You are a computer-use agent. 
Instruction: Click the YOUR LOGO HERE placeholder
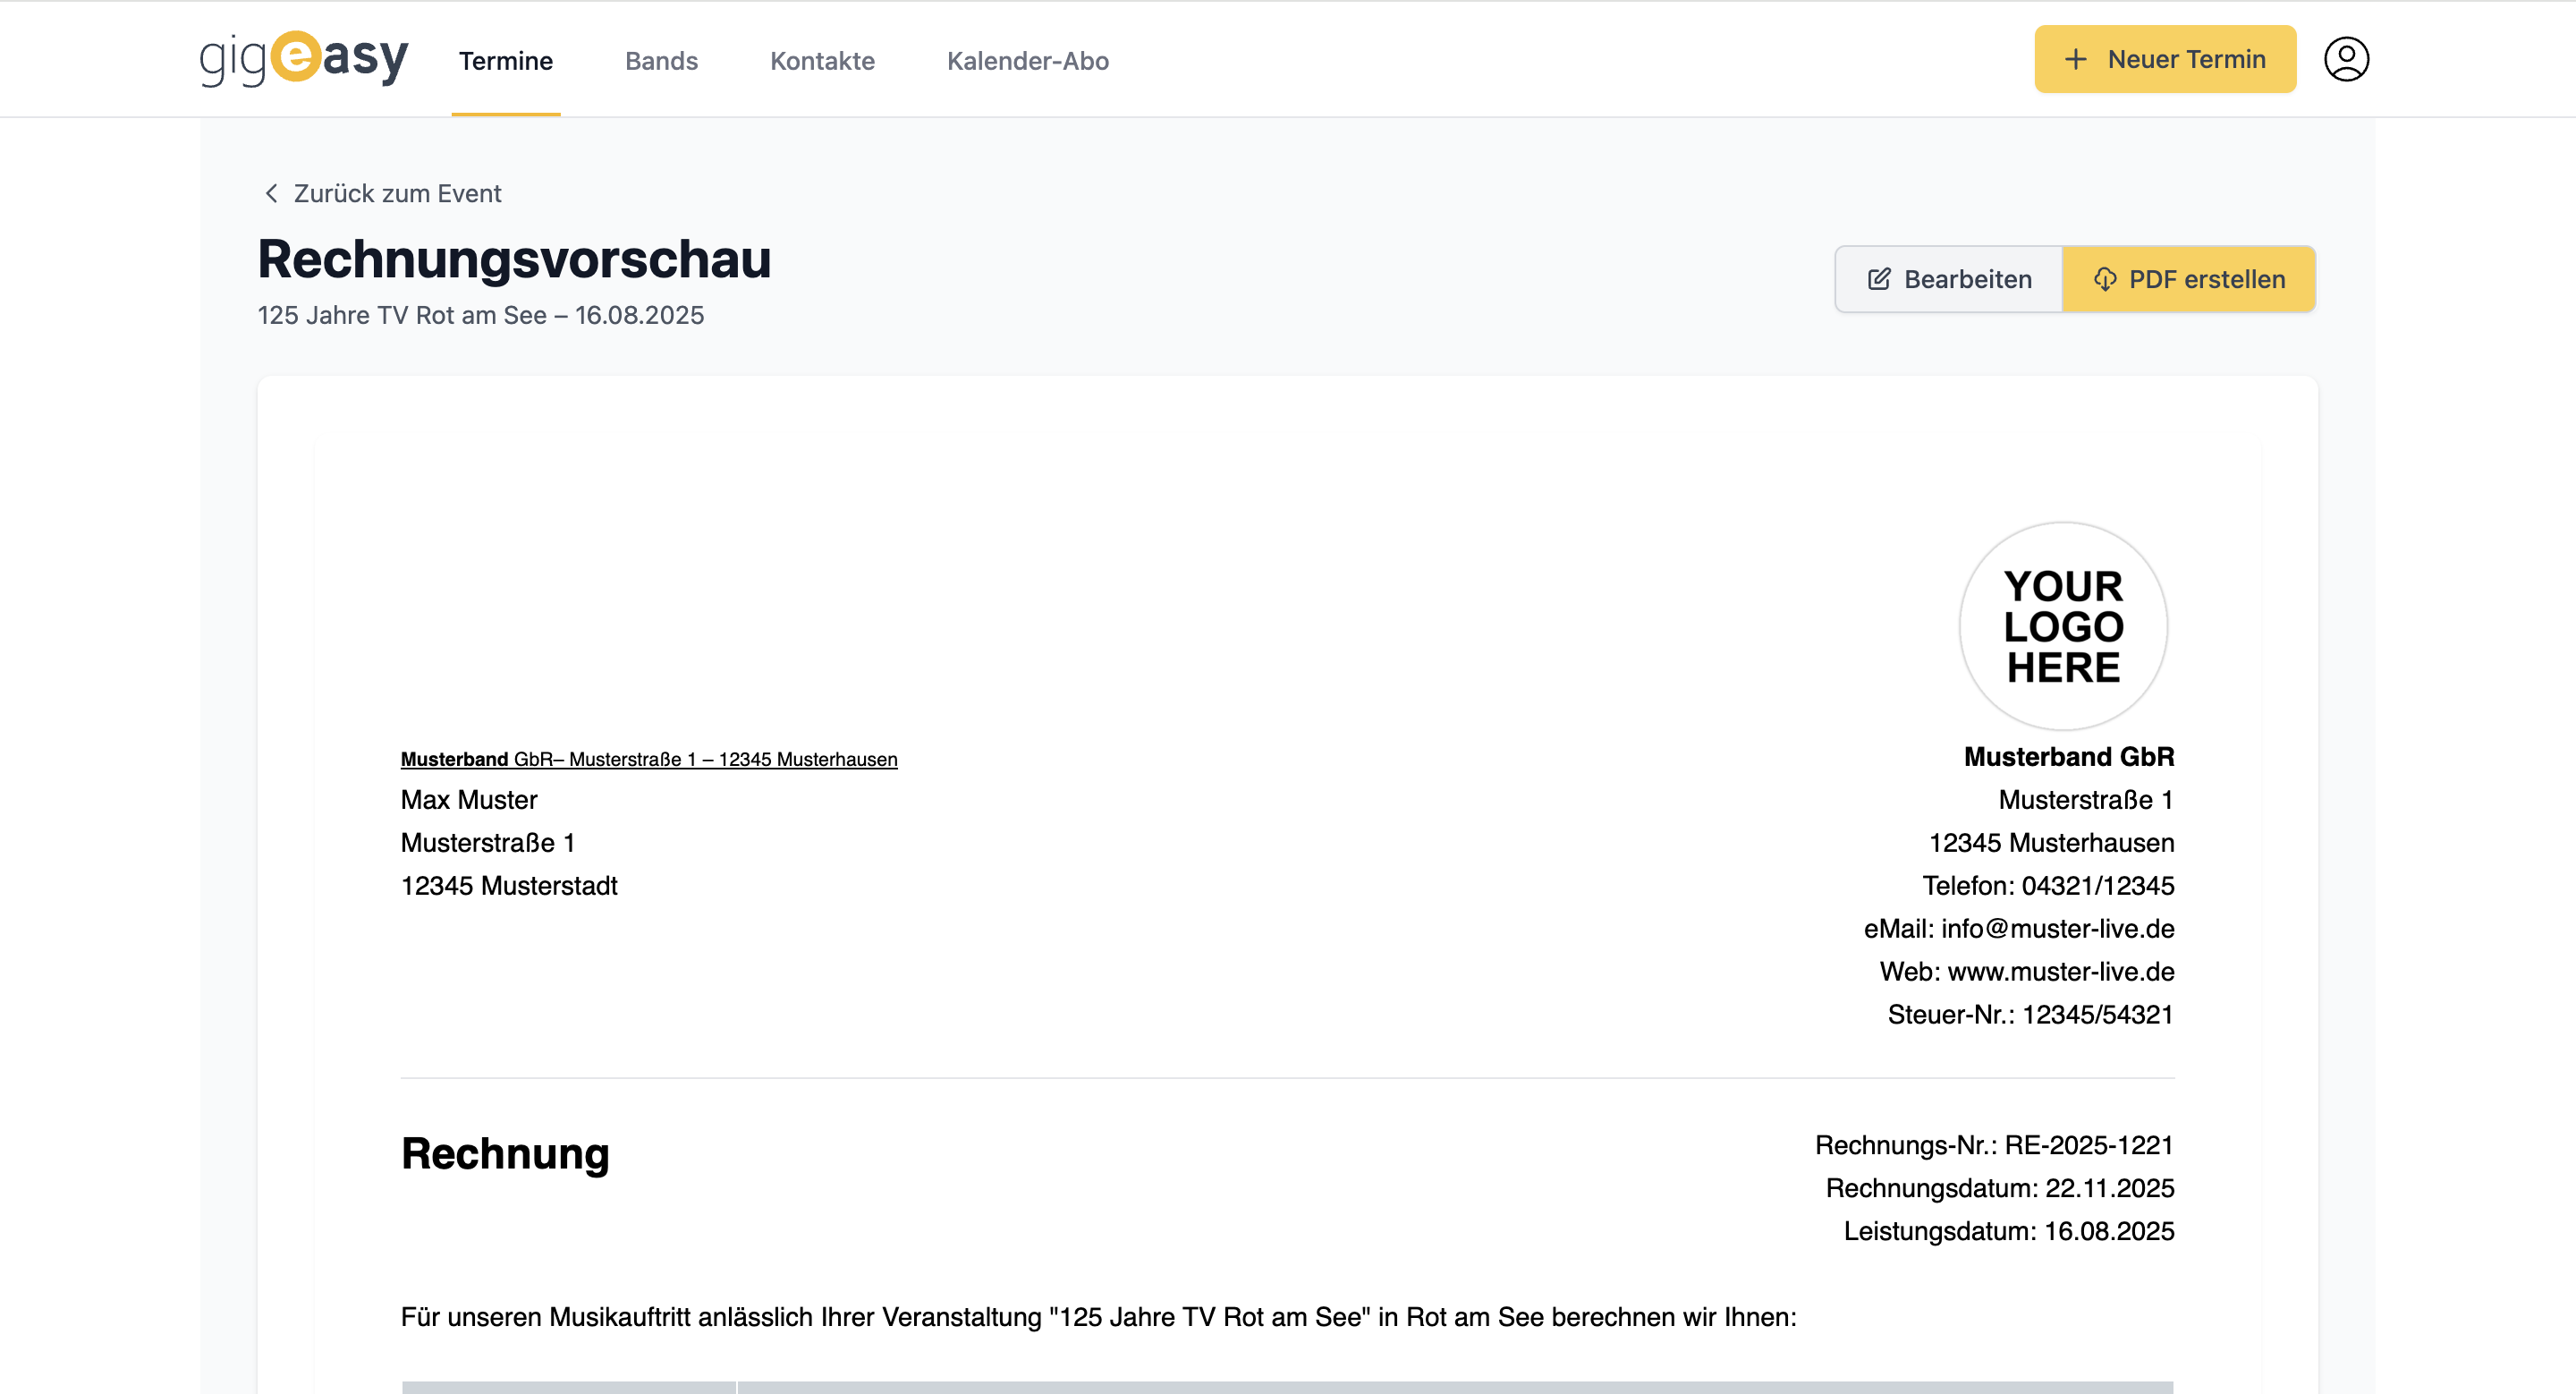coord(2064,626)
